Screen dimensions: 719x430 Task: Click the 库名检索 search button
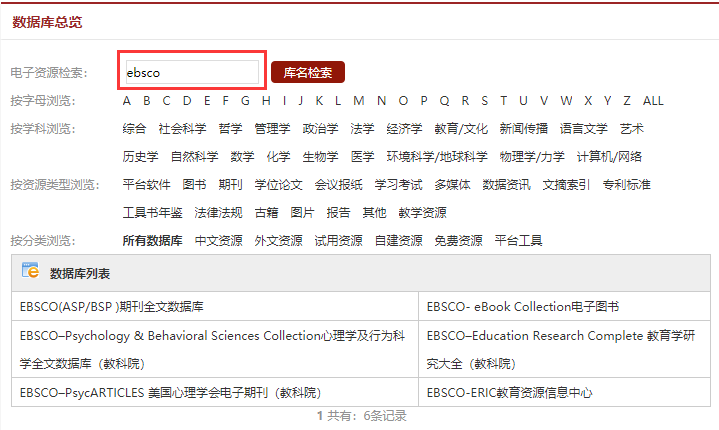308,72
